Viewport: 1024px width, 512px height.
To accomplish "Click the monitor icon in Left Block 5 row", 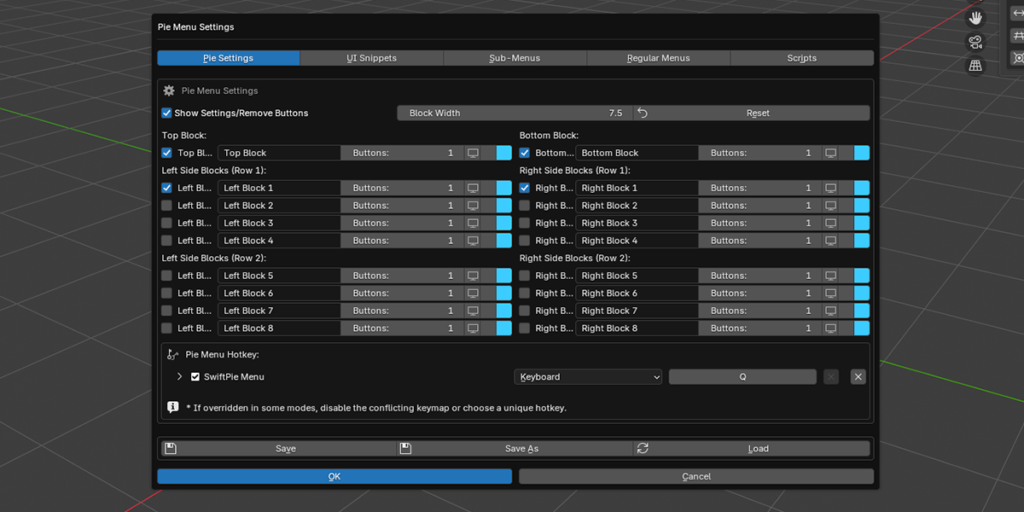I will (x=473, y=276).
